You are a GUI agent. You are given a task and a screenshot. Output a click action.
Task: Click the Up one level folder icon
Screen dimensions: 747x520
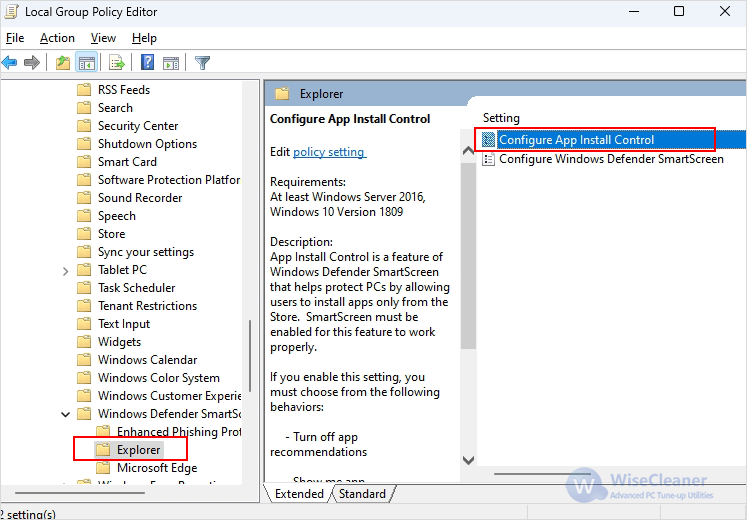63,62
